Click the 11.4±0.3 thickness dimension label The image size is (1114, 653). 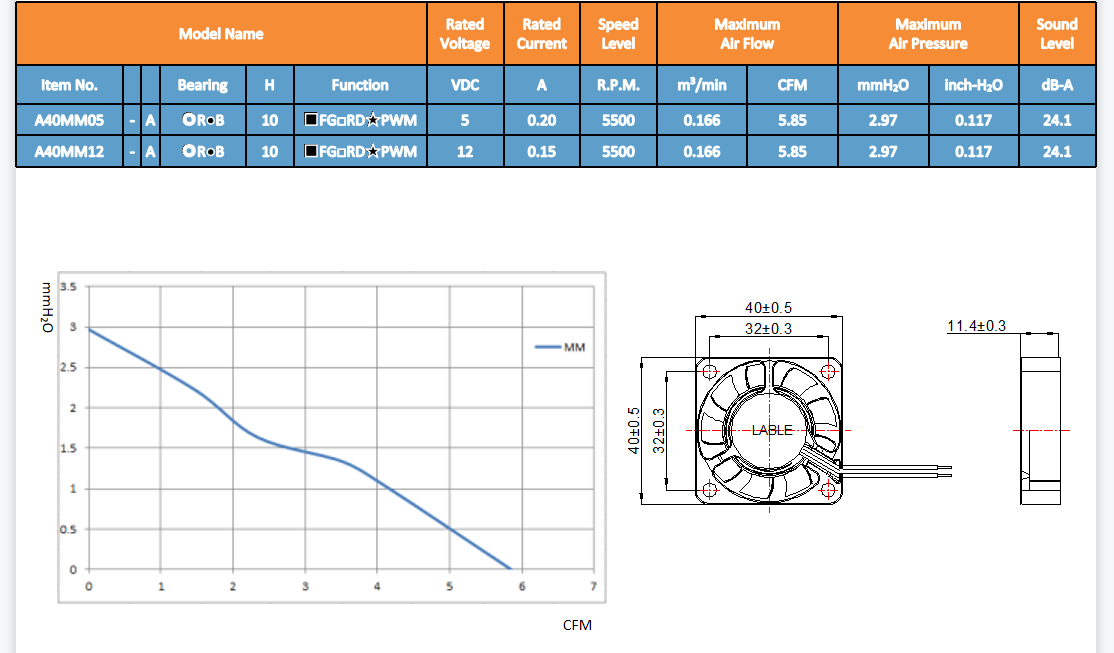pos(976,326)
